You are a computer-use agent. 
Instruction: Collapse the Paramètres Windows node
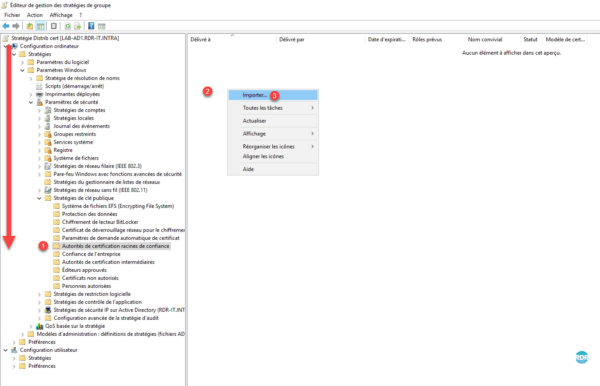click(23, 70)
